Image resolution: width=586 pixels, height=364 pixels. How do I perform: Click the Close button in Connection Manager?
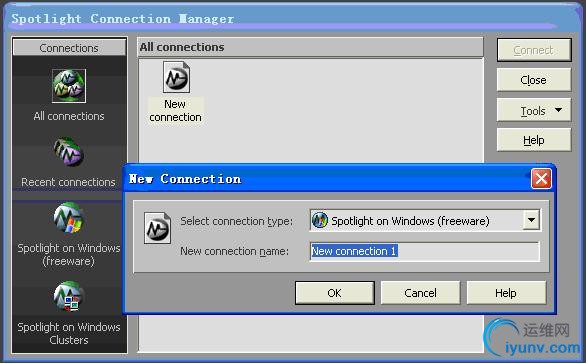coord(534,80)
